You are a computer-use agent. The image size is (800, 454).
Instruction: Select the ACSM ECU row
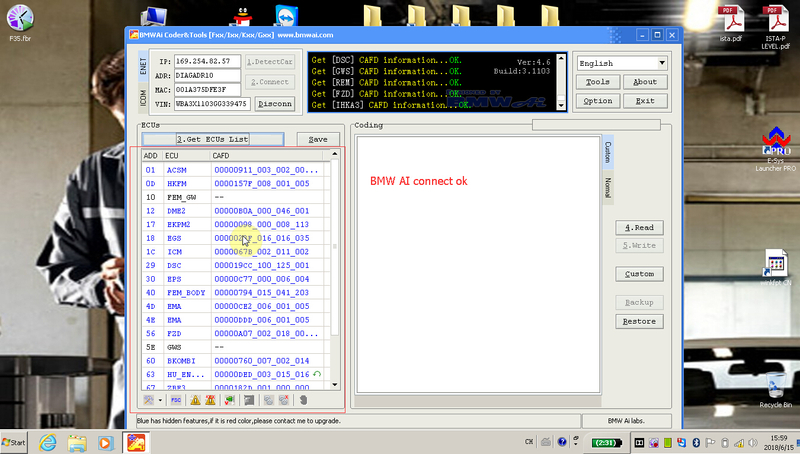pyautogui.click(x=236, y=170)
